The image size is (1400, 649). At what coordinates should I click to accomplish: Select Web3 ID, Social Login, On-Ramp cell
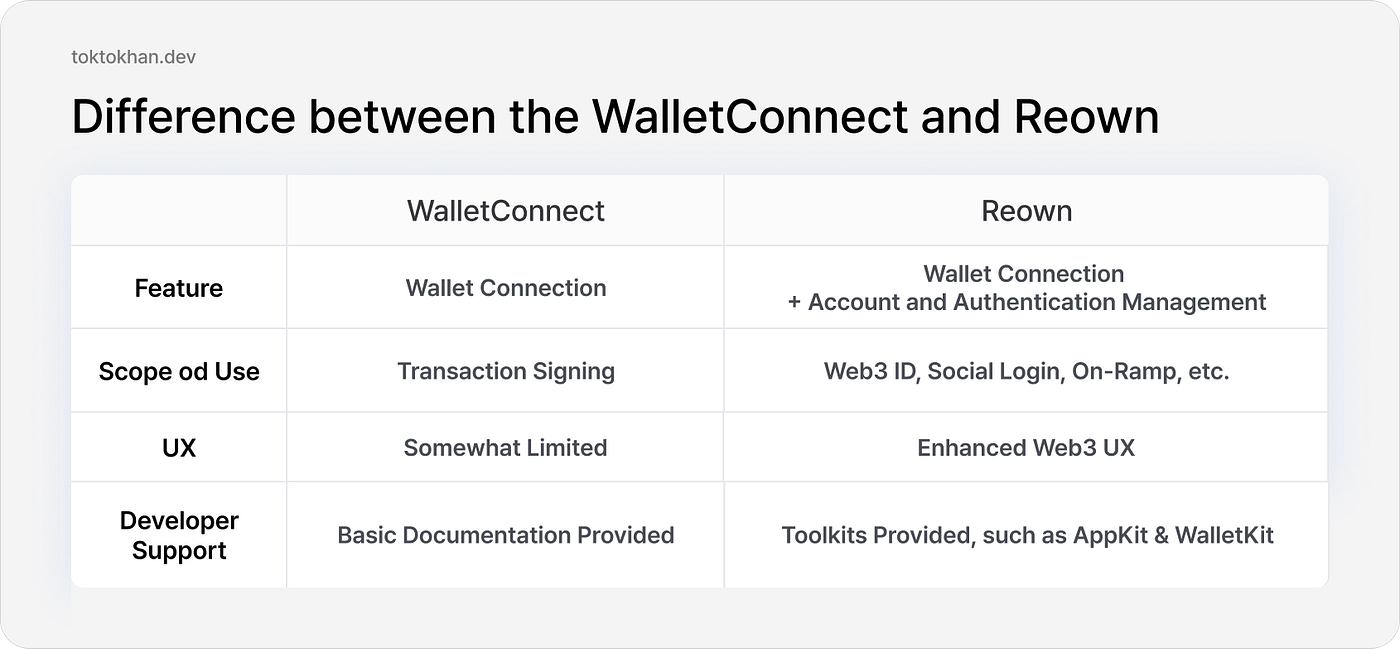pos(1026,372)
